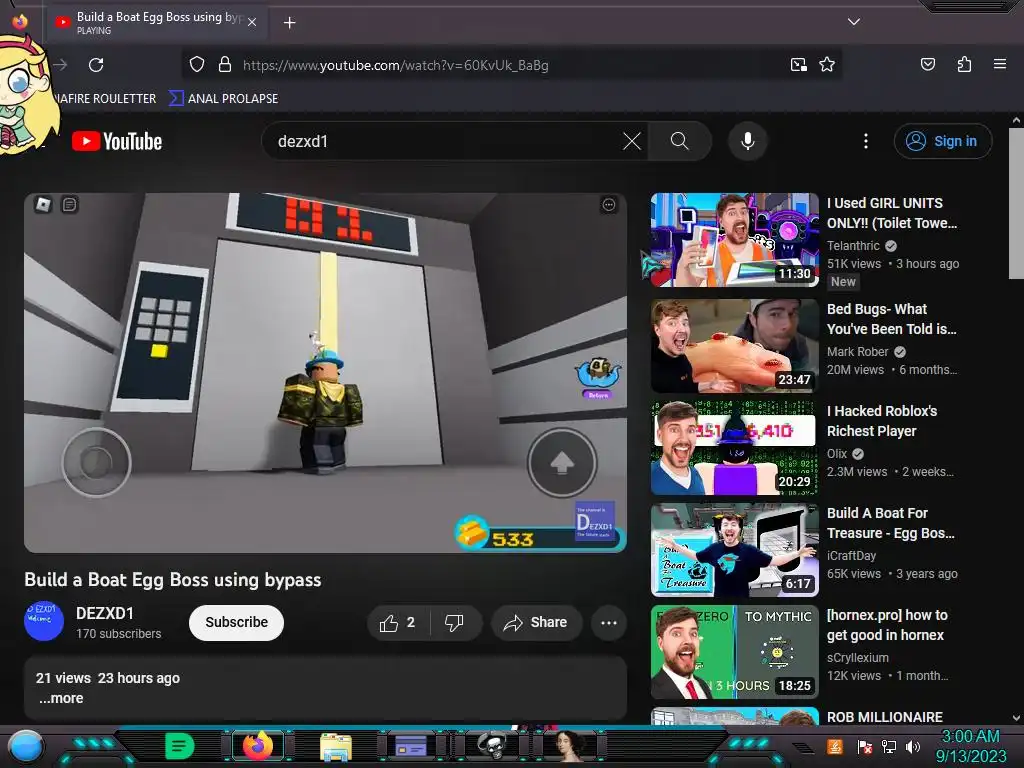
Task: Open picture-in-picture icon in address bar
Action: tap(799, 65)
